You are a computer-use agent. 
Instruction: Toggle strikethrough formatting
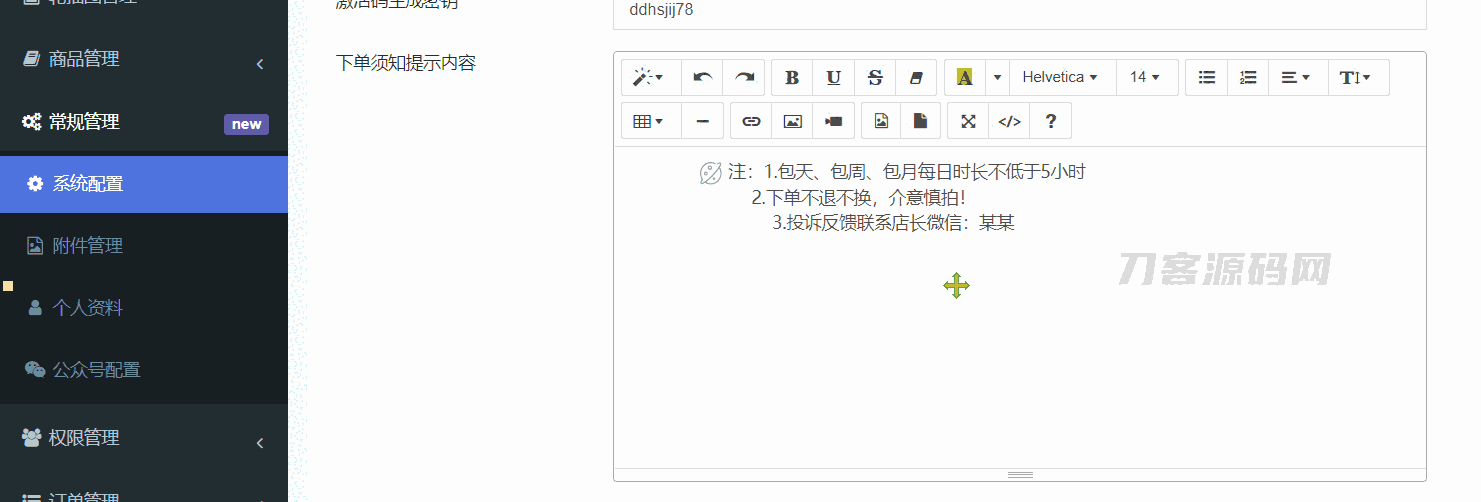[x=875, y=77]
